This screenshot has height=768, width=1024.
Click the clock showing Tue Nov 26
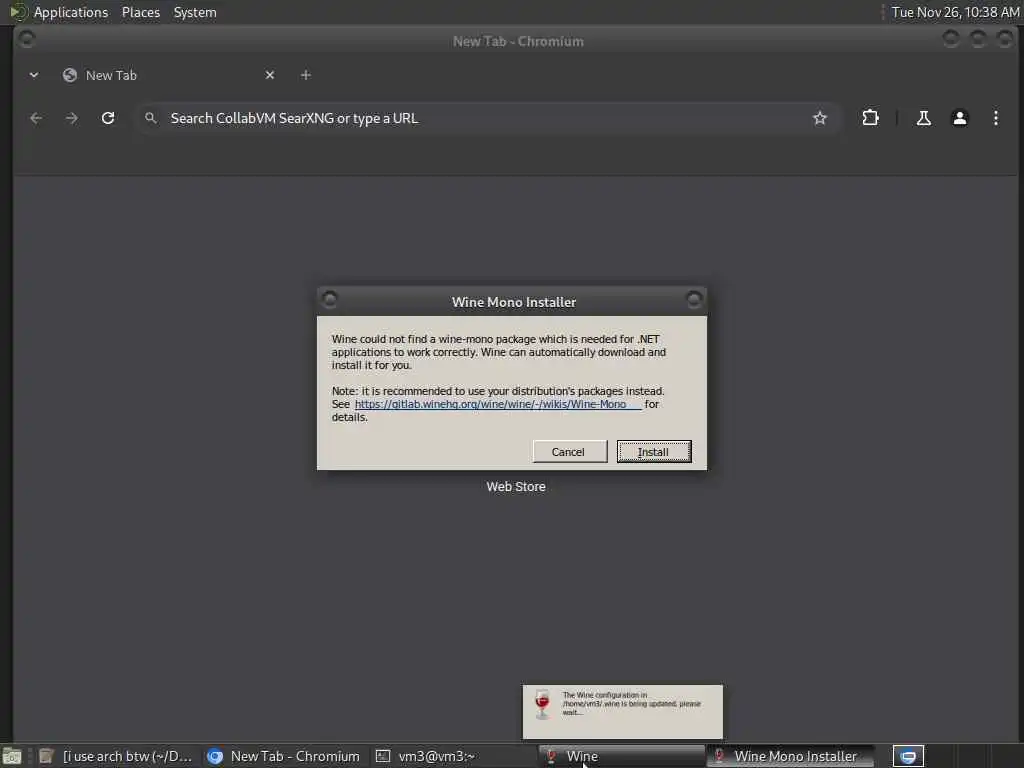coord(955,12)
